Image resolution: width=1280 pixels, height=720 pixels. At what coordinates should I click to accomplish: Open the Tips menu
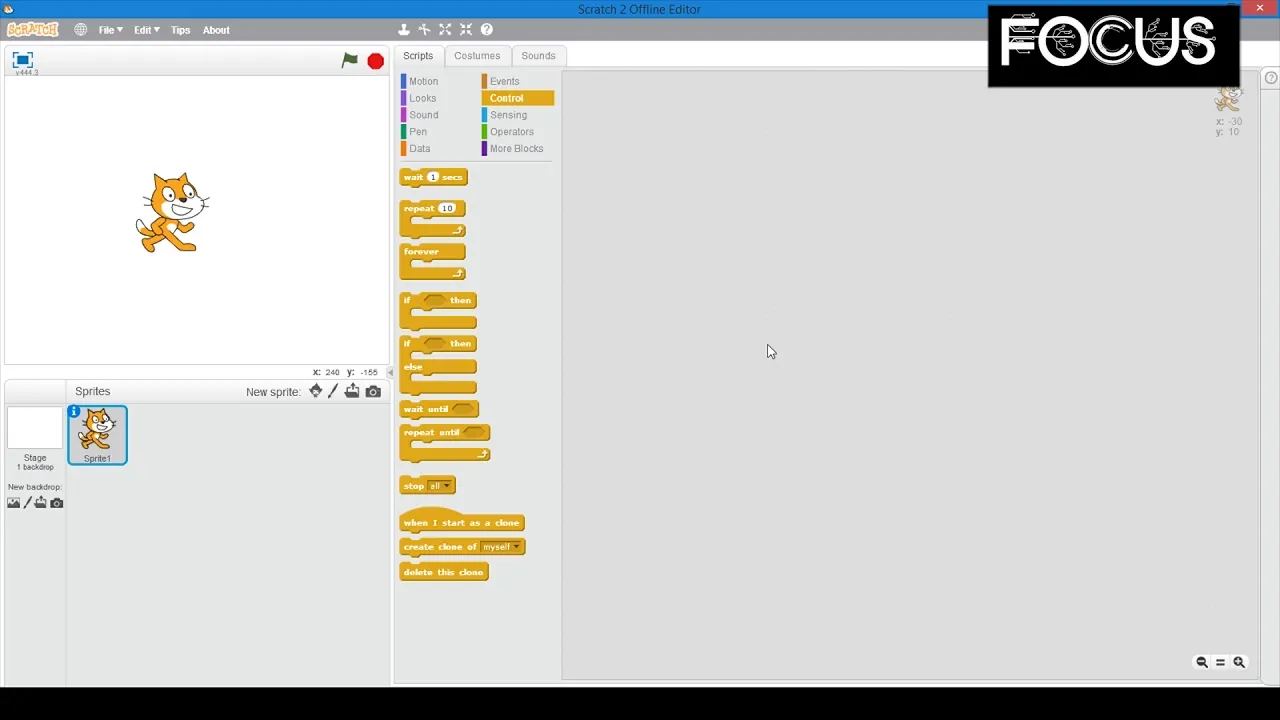coord(180,30)
